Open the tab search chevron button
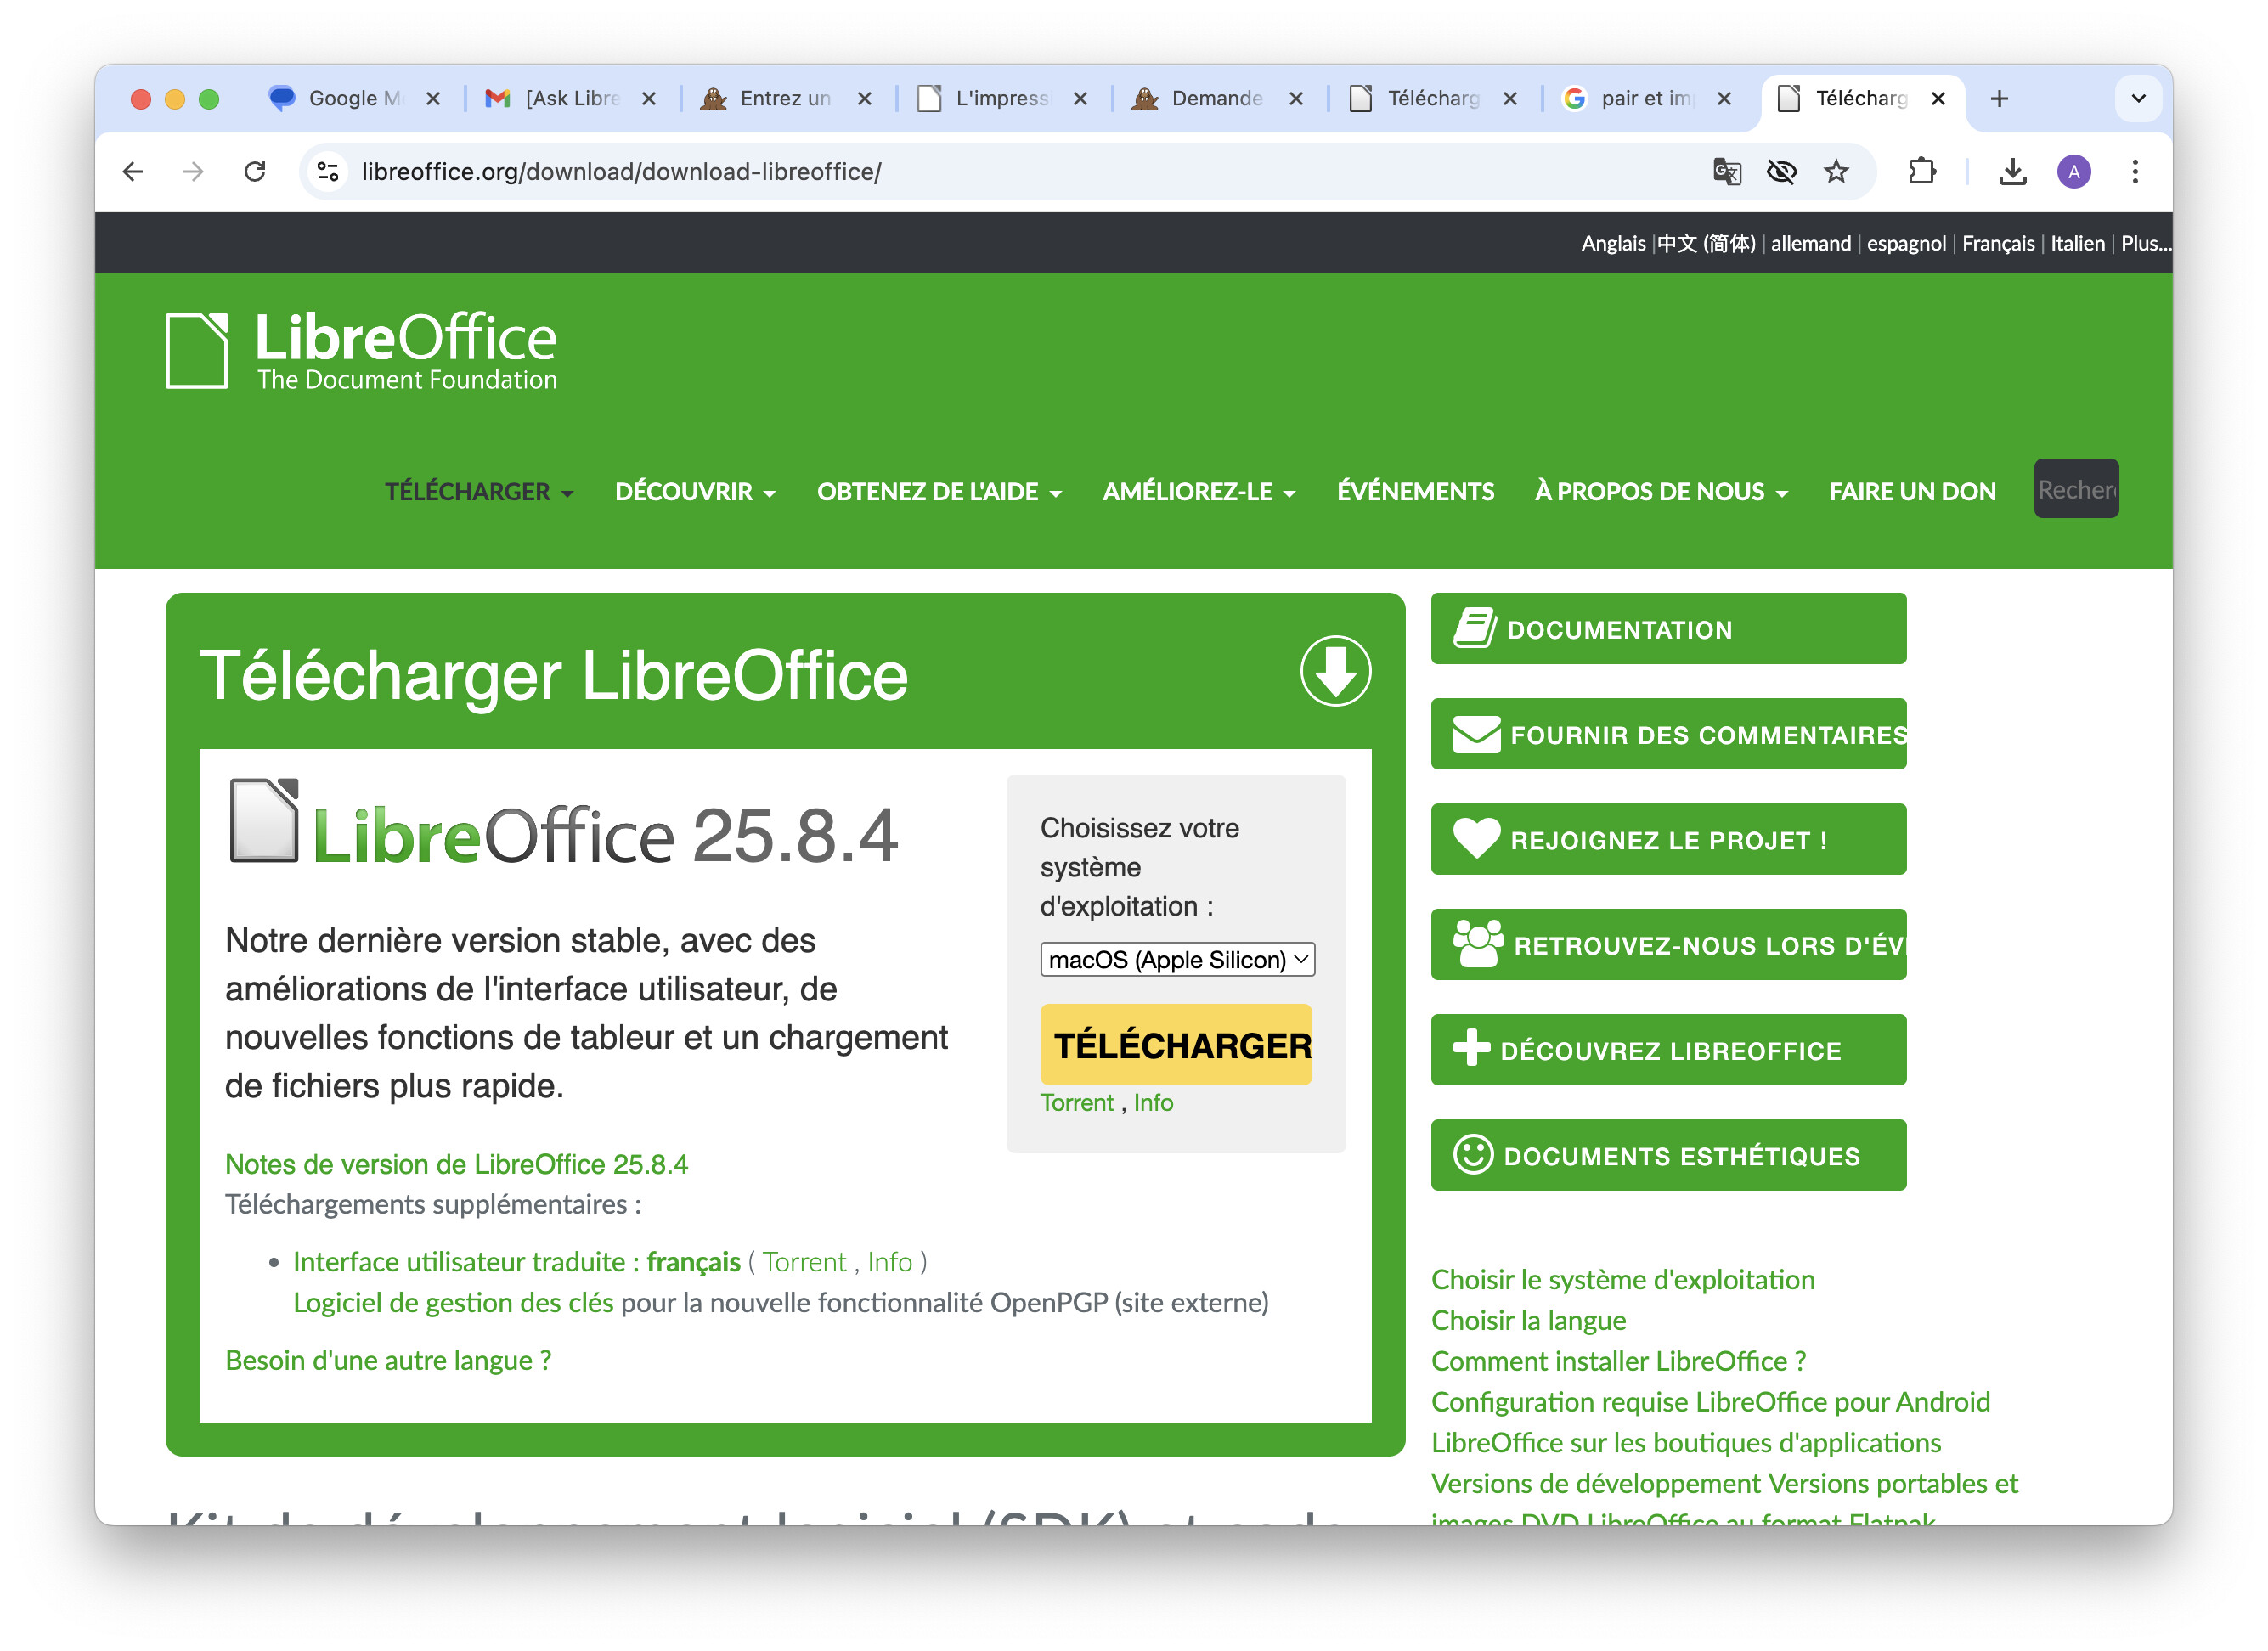This screenshot has width=2268, height=1651. coord(2138,98)
